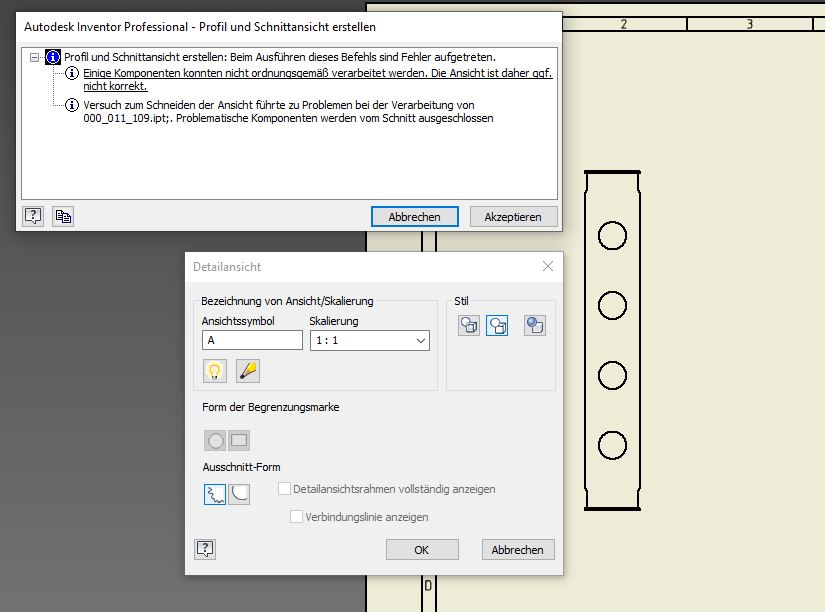Click the Ansichtssymbol input field

pos(252,340)
